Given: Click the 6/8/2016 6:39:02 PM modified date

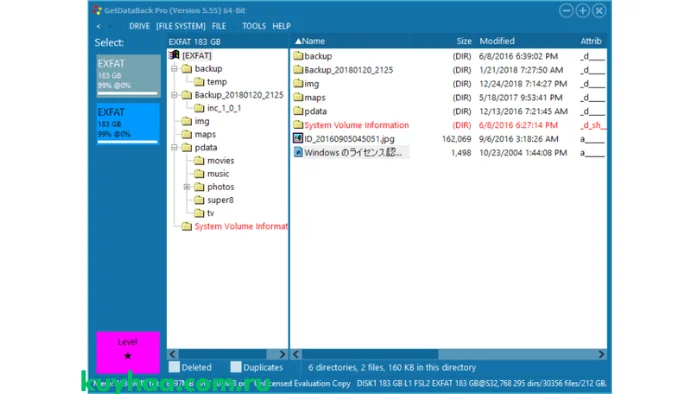Looking at the screenshot, I should [x=518, y=56].
